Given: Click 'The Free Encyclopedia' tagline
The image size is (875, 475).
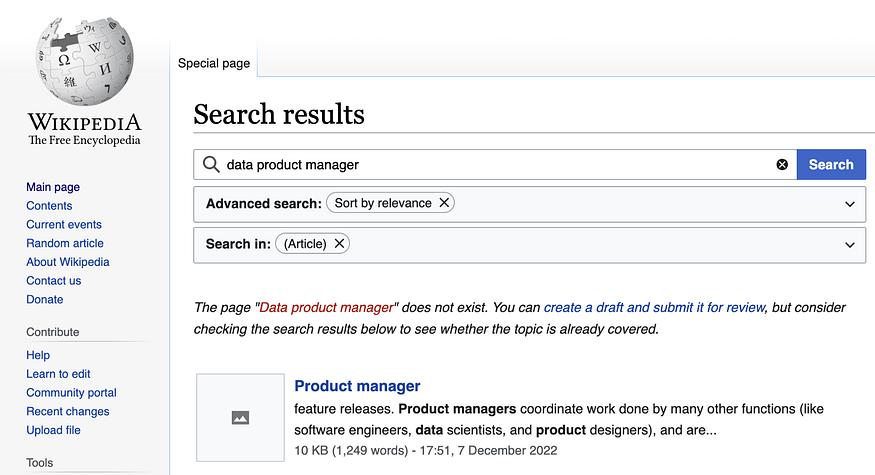Looking at the screenshot, I should pyautogui.click(x=84, y=140).
